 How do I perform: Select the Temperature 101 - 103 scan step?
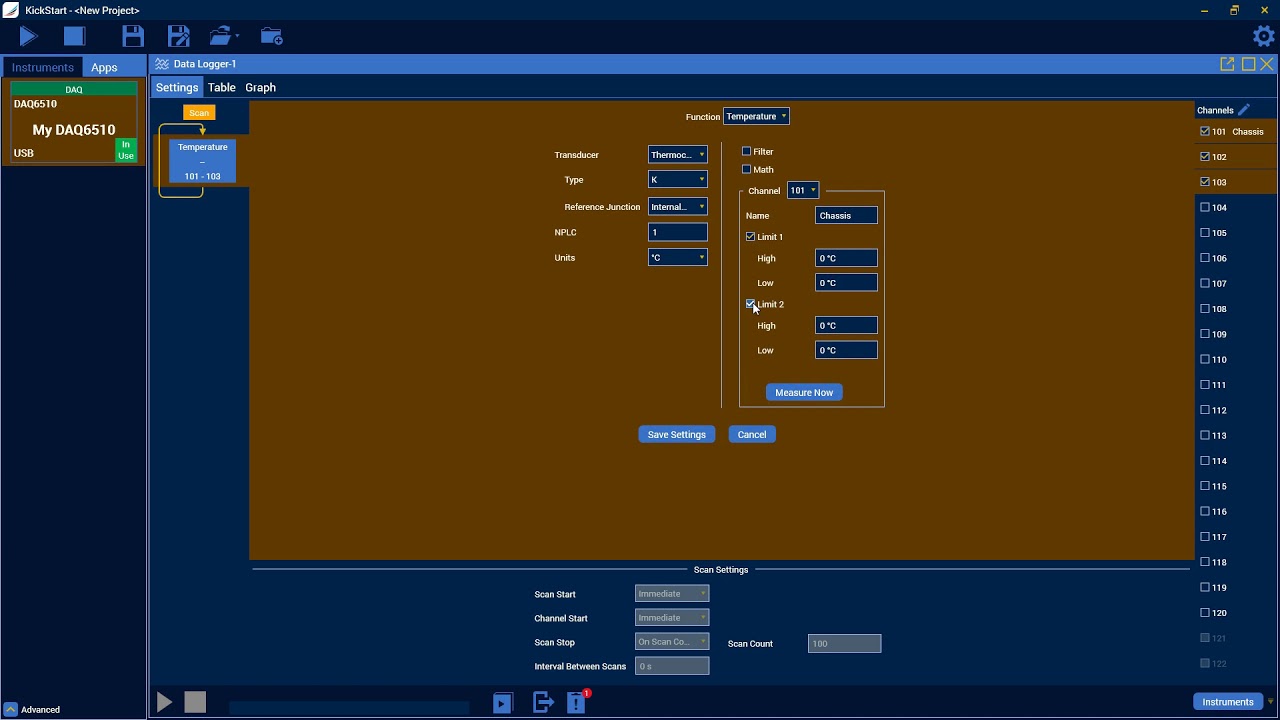click(x=202, y=161)
